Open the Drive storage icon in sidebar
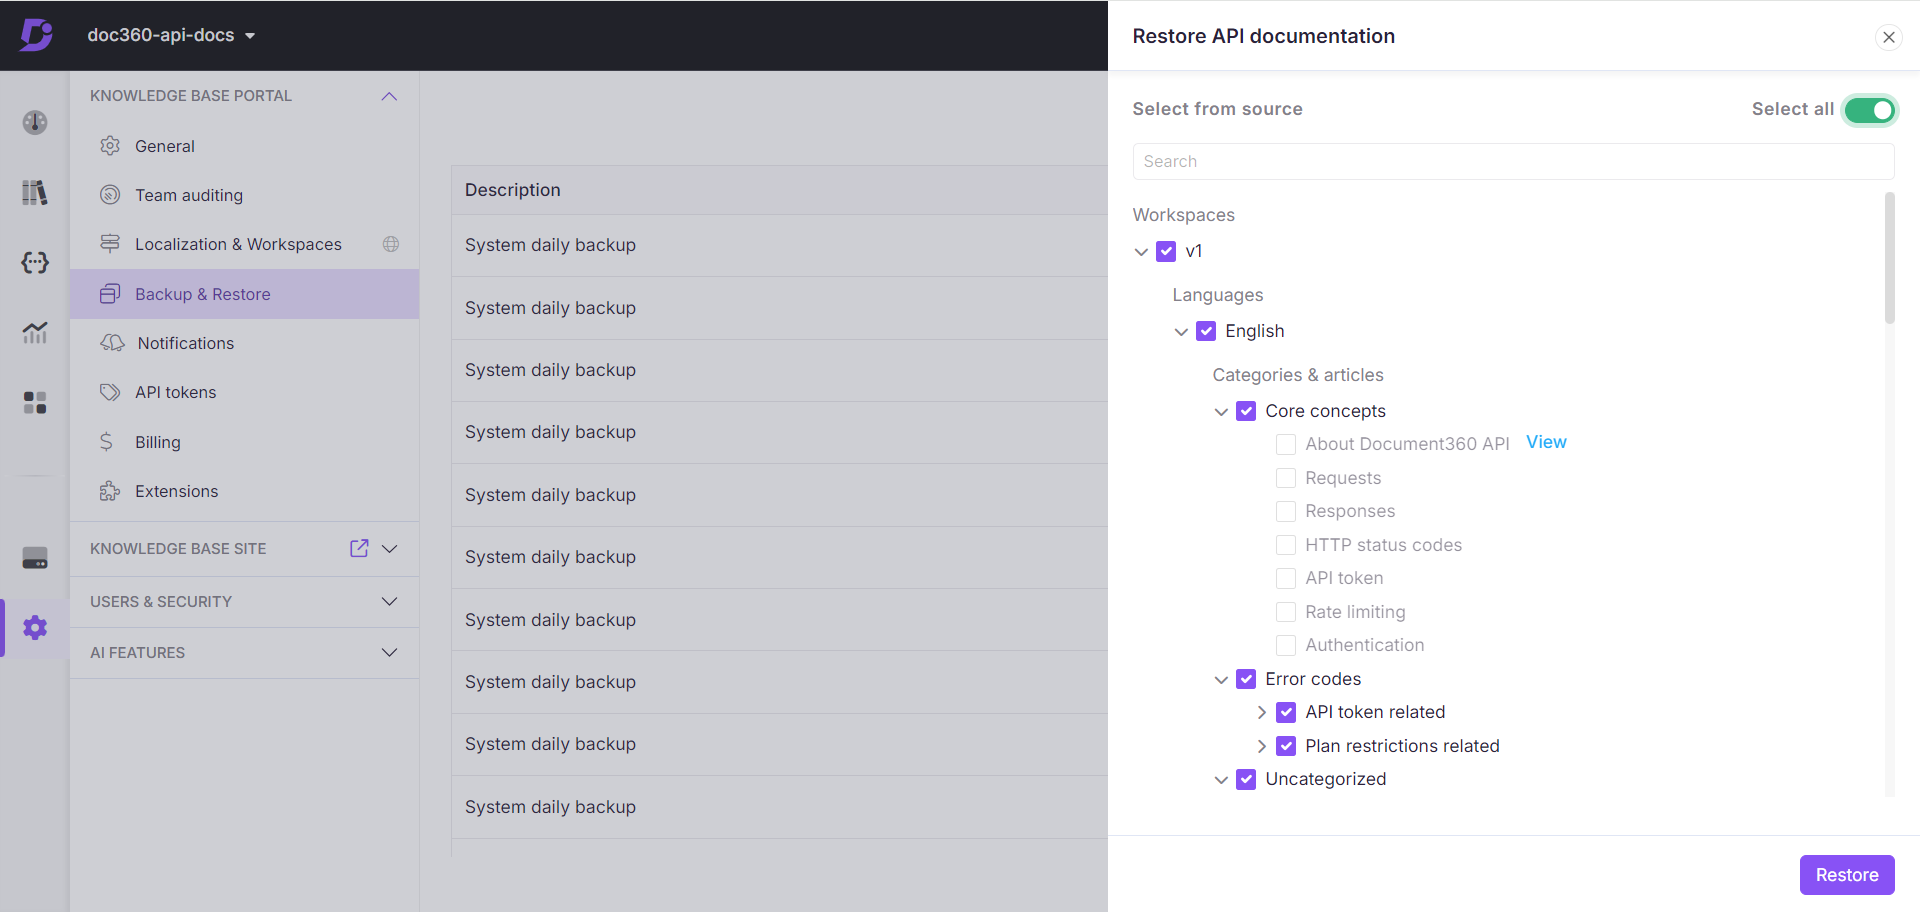The height and width of the screenshot is (912, 1920). (x=35, y=558)
